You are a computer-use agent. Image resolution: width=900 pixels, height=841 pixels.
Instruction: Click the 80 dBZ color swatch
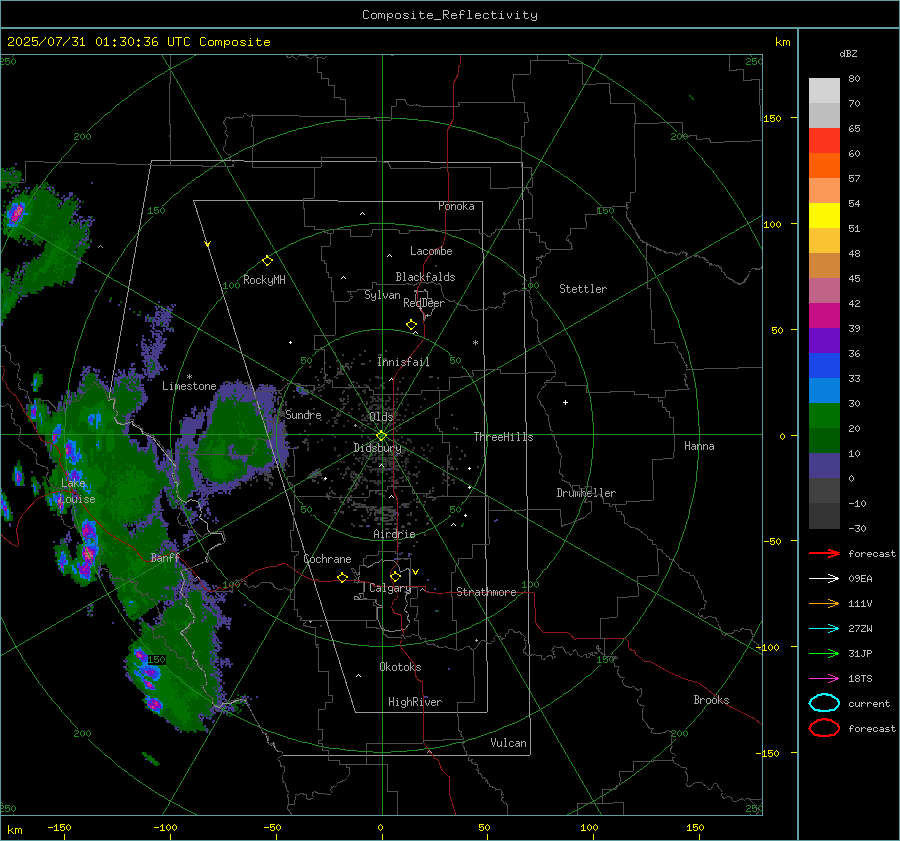tap(824, 90)
